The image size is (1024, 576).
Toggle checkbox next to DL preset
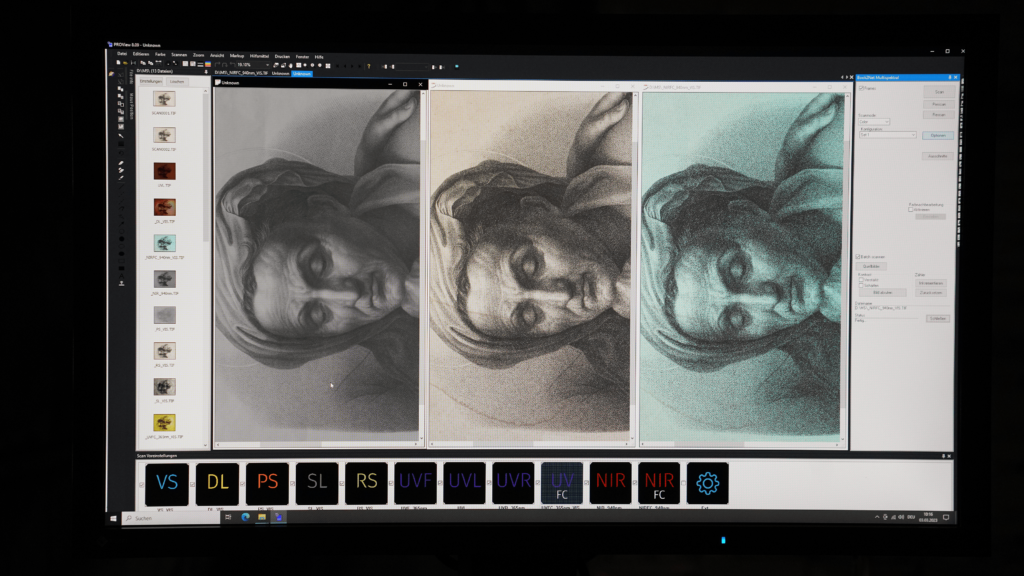coord(192,484)
